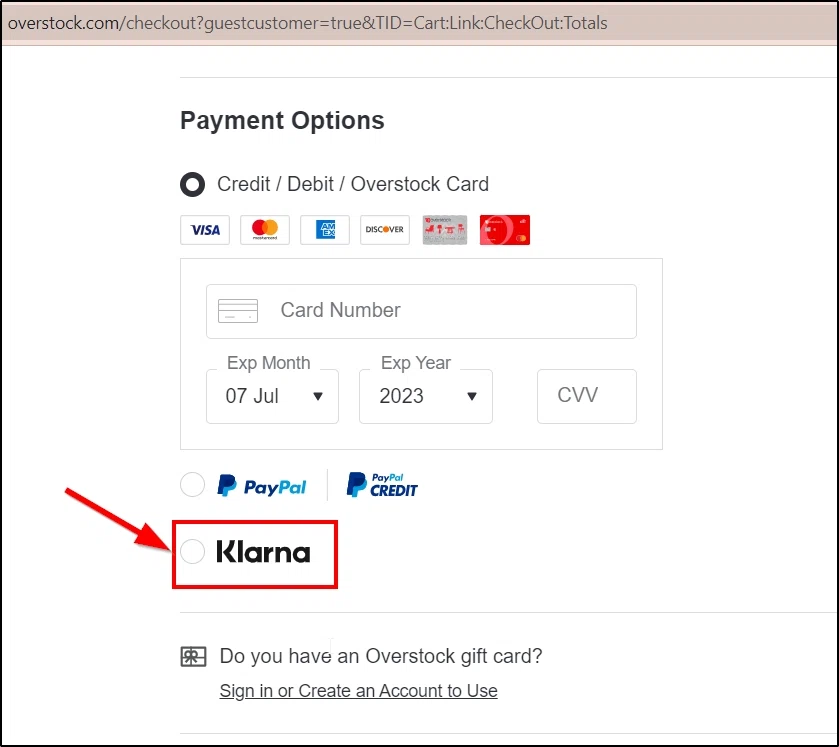Click the gift card icon
Viewport: 839px width, 747px height.
tap(192, 656)
